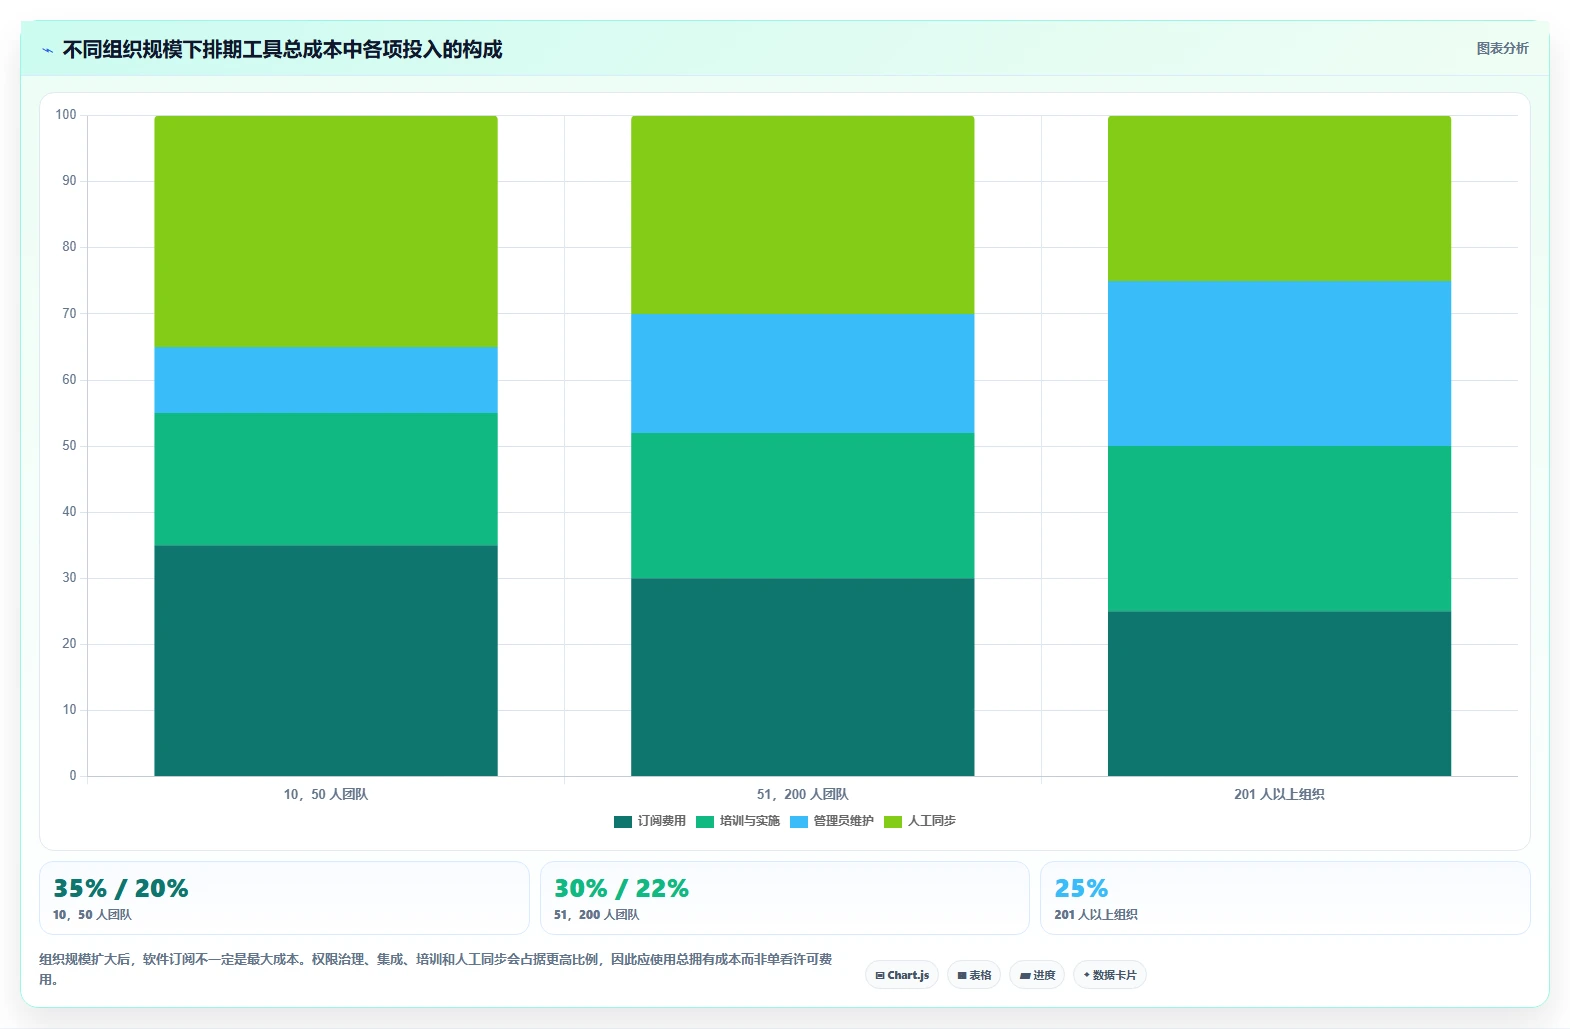Screen dimensions: 1570x1029
Task: Click the 培训与实施 segment for 10,50 人团队
Action: click(326, 480)
